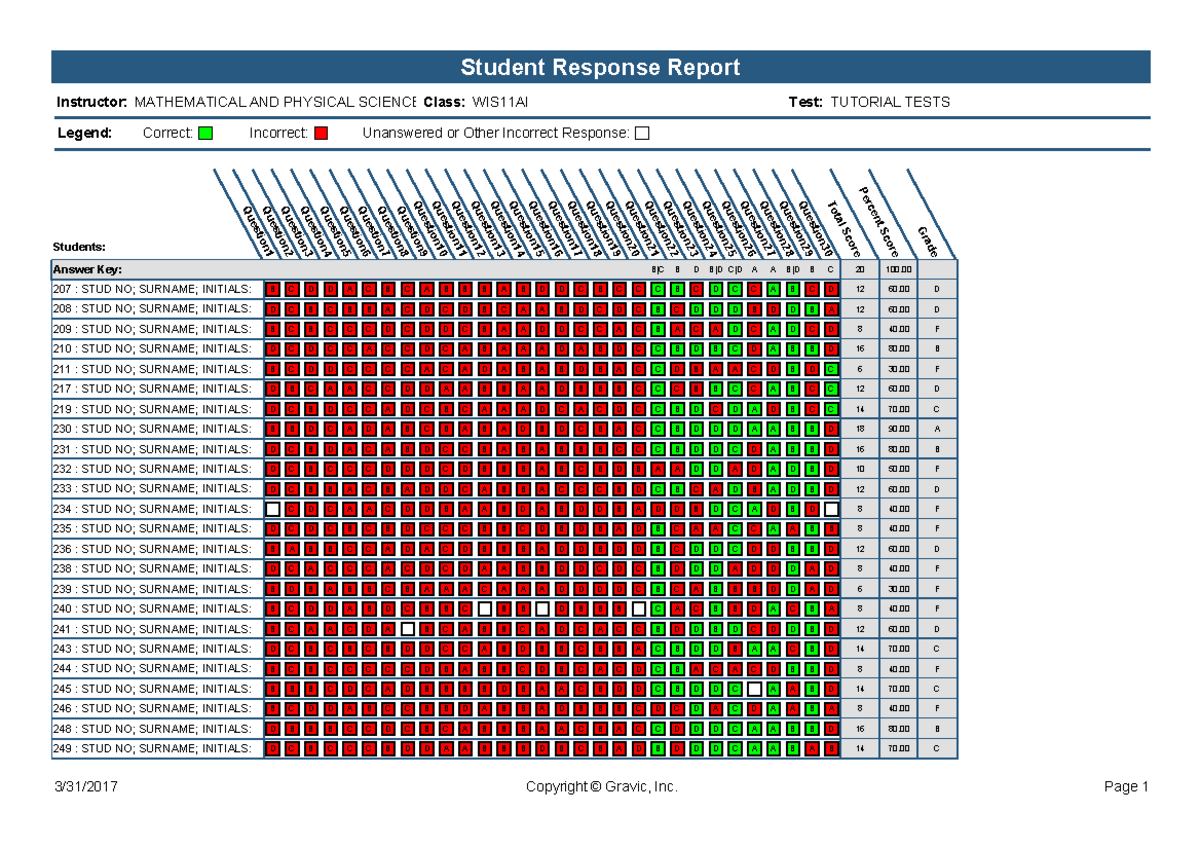Click Answer Key total score 20
1200x849 pixels.
tap(859, 269)
